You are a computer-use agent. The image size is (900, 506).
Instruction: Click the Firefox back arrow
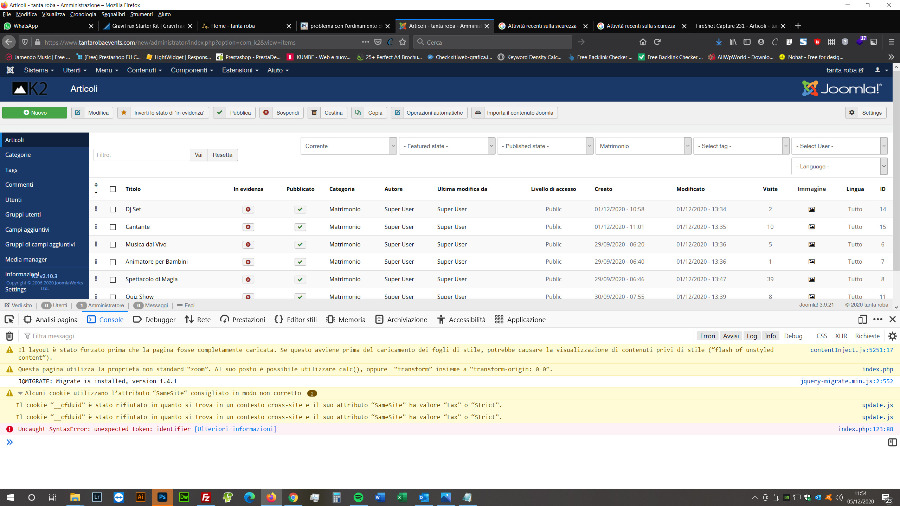pyautogui.click(x=9, y=42)
